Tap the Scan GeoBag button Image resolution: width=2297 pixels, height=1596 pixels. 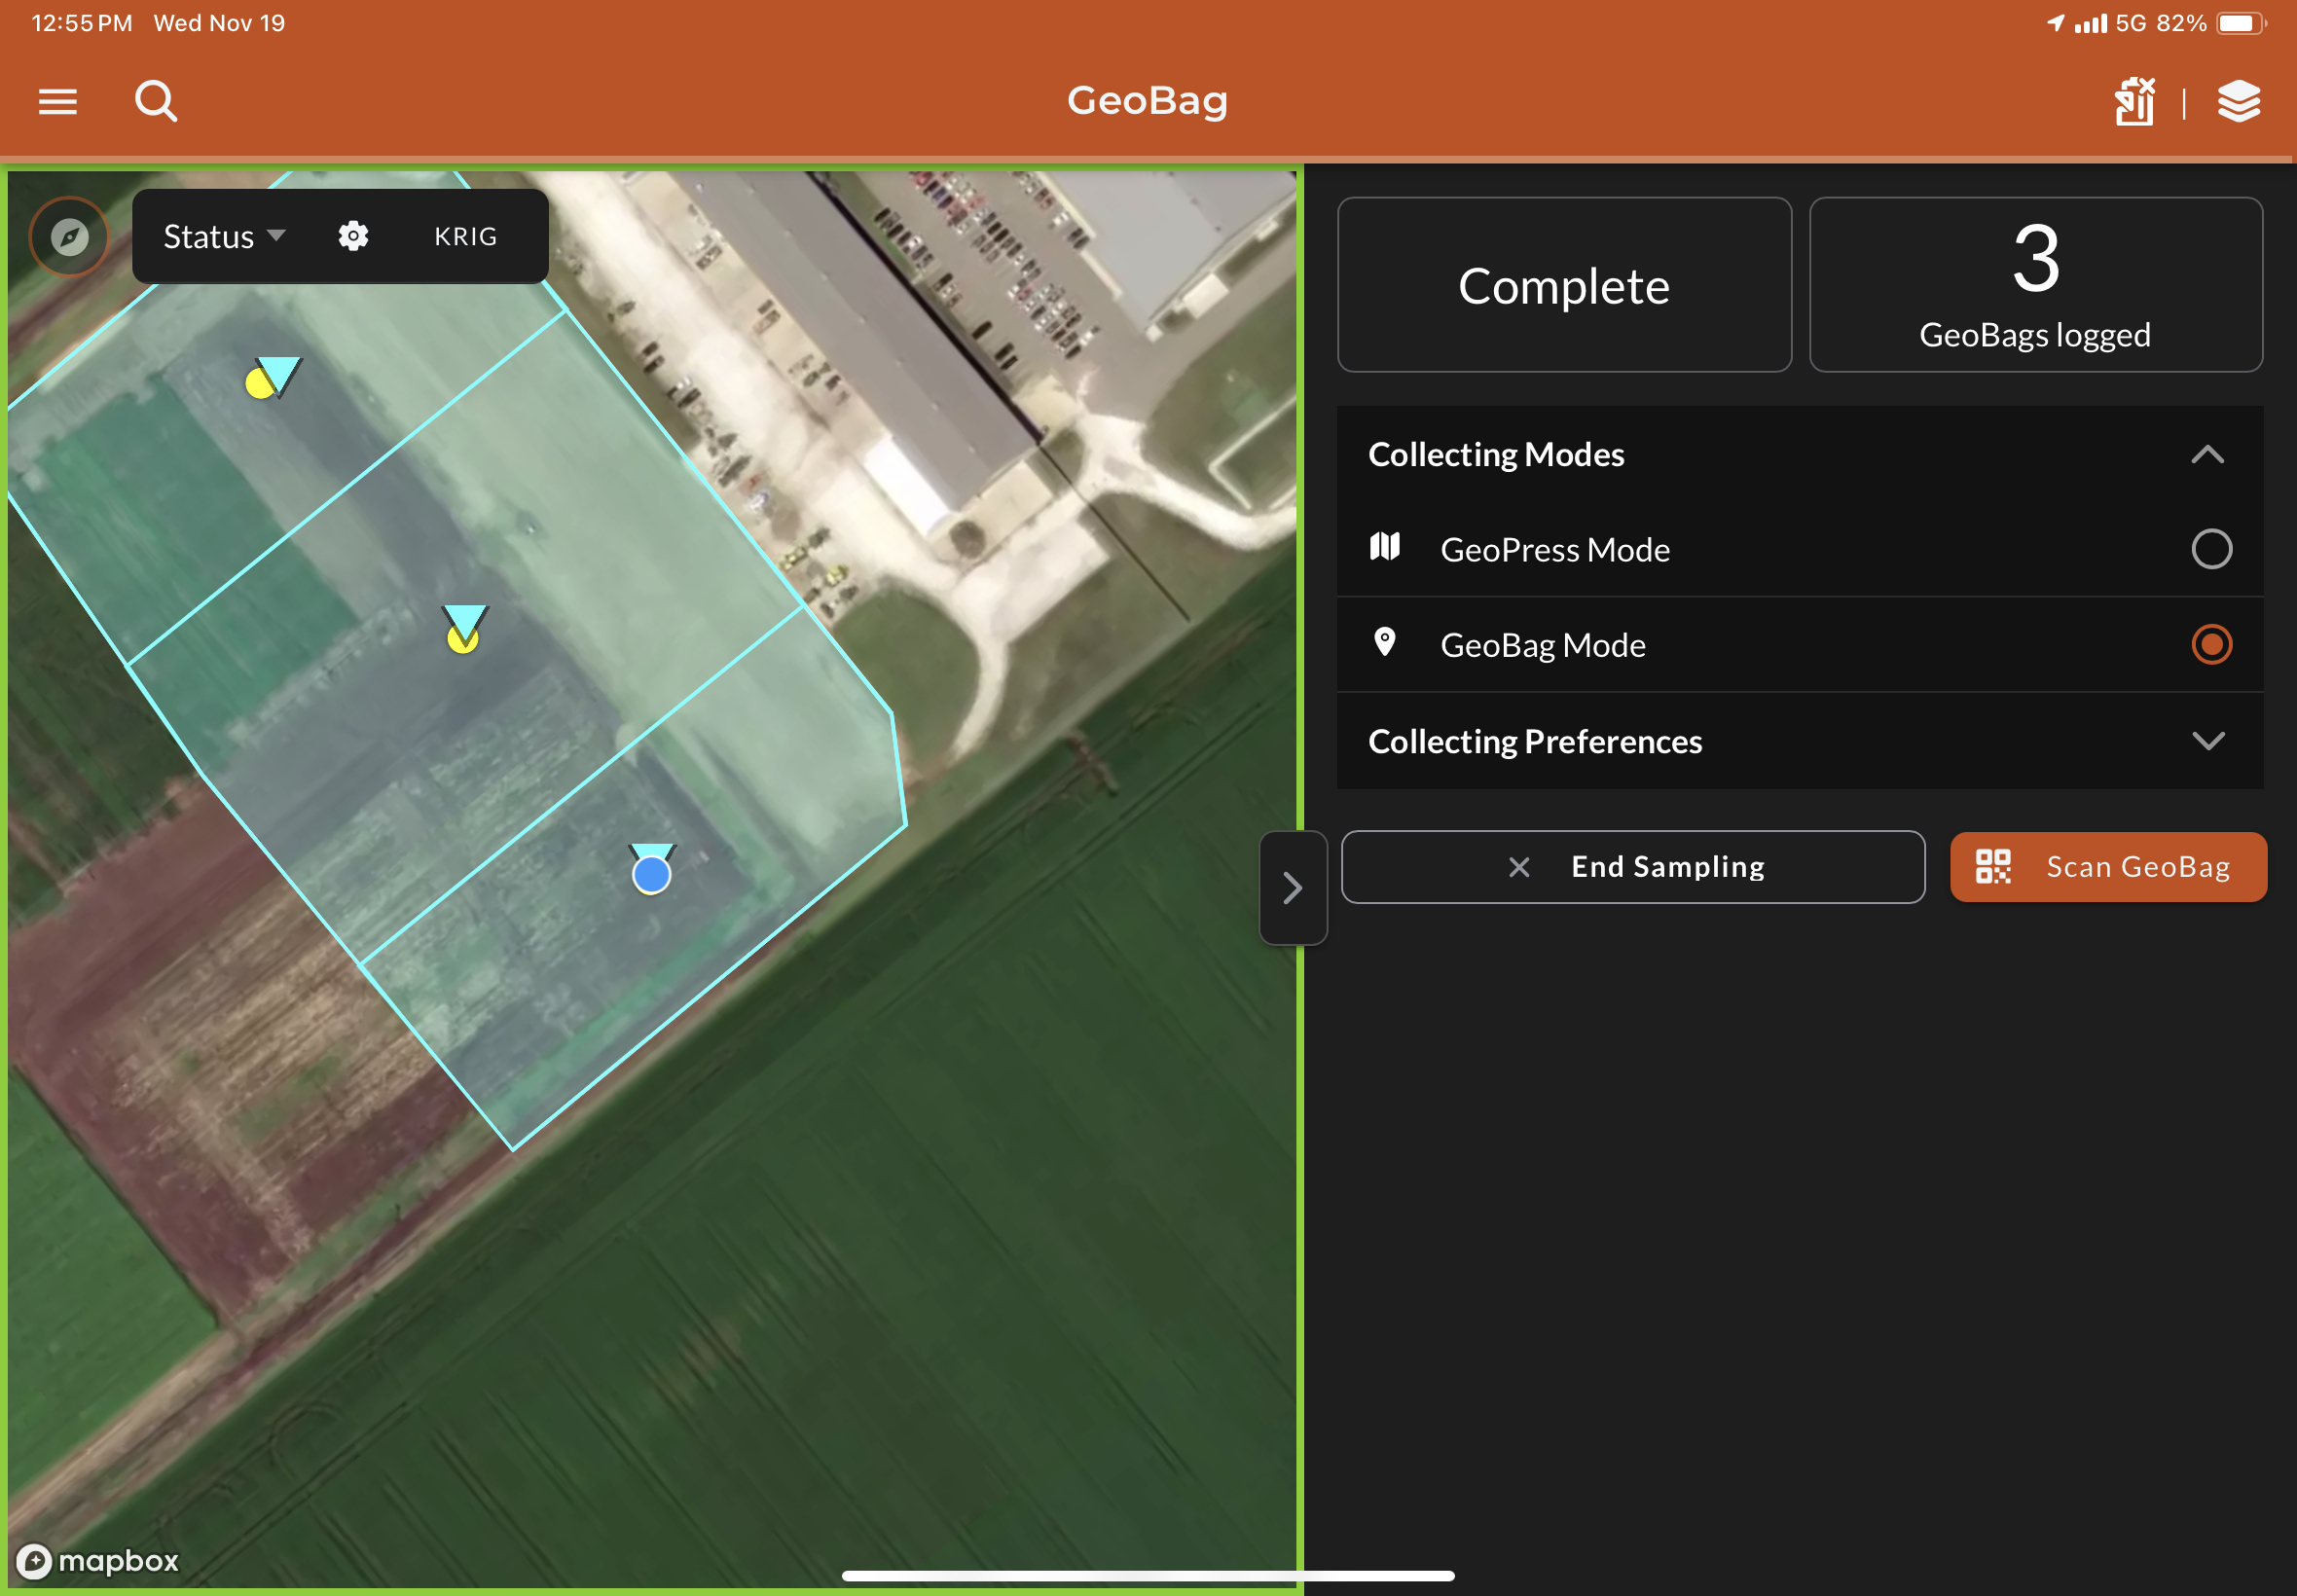coord(2108,867)
